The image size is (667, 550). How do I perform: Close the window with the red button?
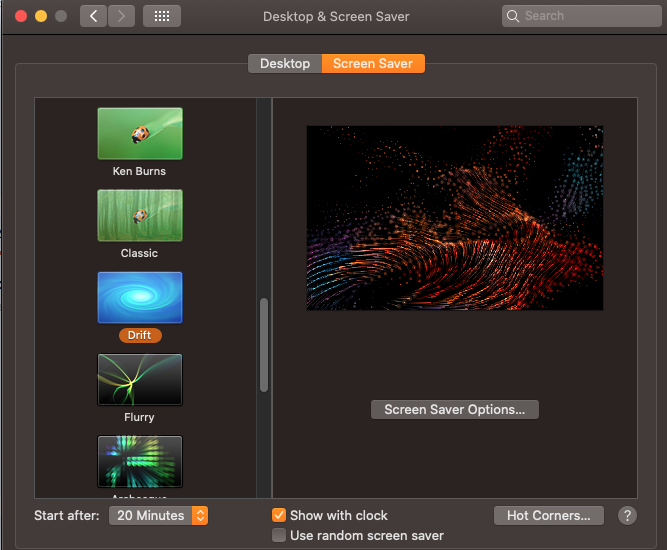21,16
